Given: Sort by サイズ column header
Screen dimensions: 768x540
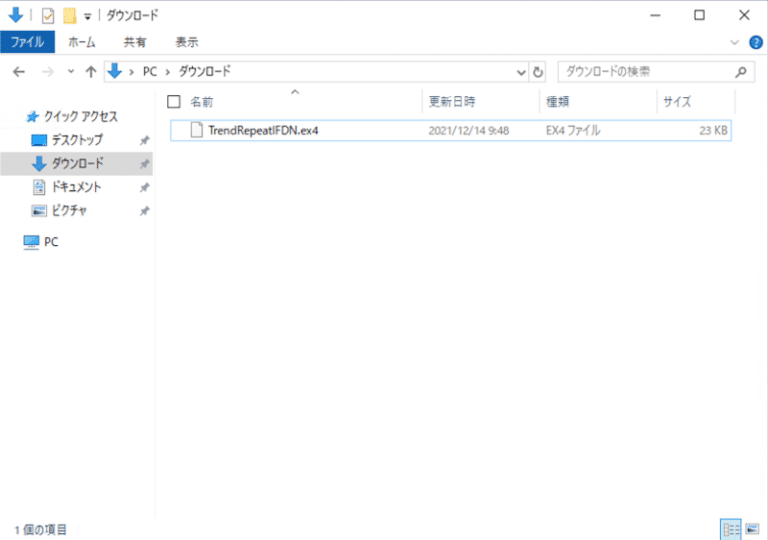Looking at the screenshot, I should (677, 101).
